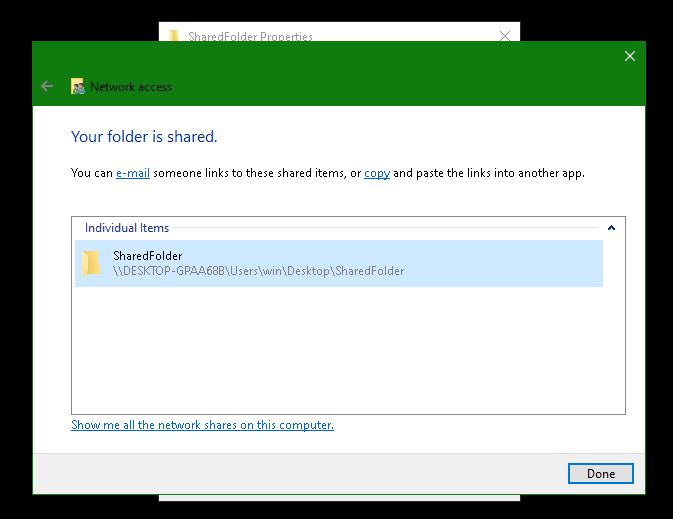Select the SharedFolder item name
The image size is (673, 519).
point(148,256)
